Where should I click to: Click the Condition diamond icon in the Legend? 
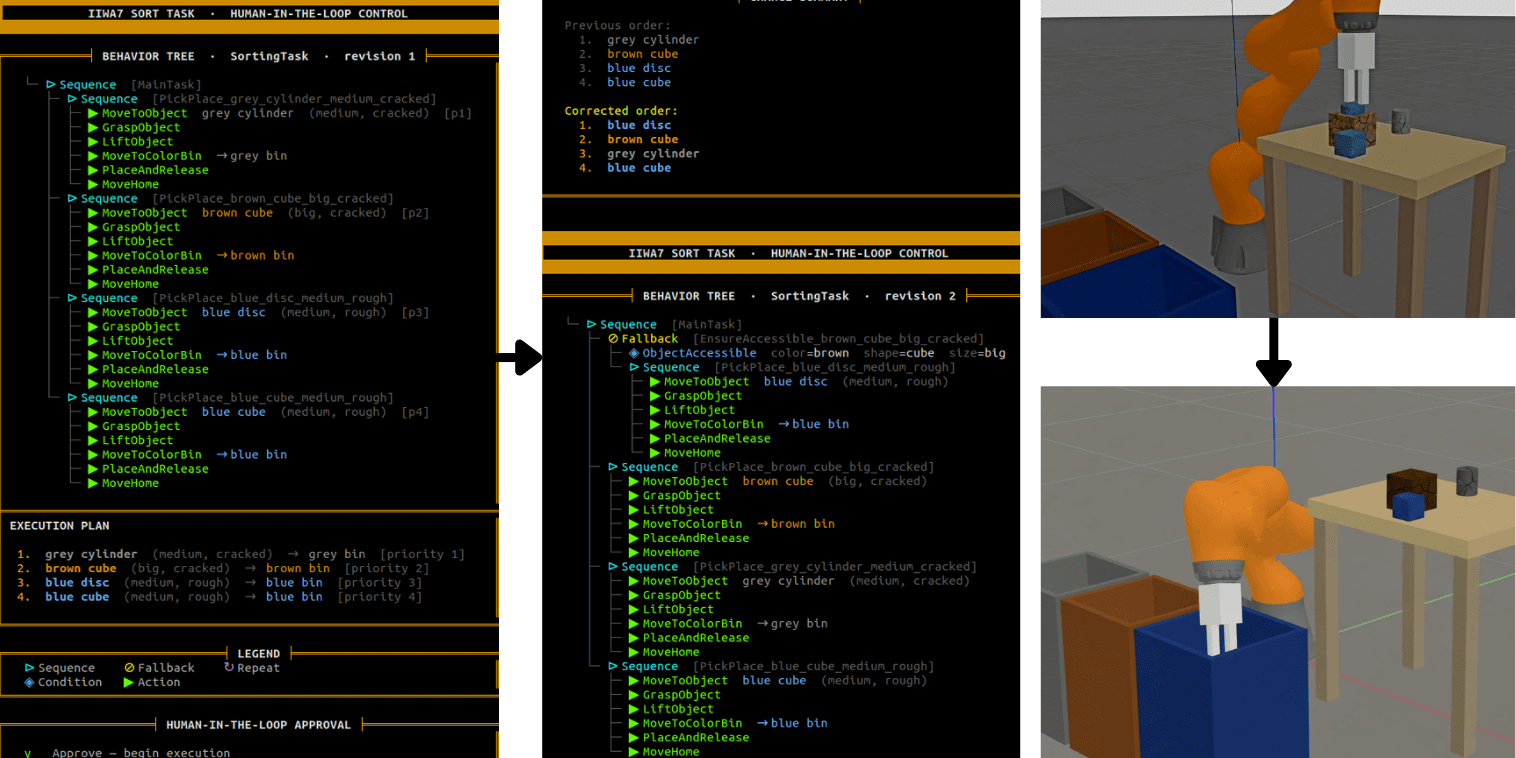tap(29, 682)
